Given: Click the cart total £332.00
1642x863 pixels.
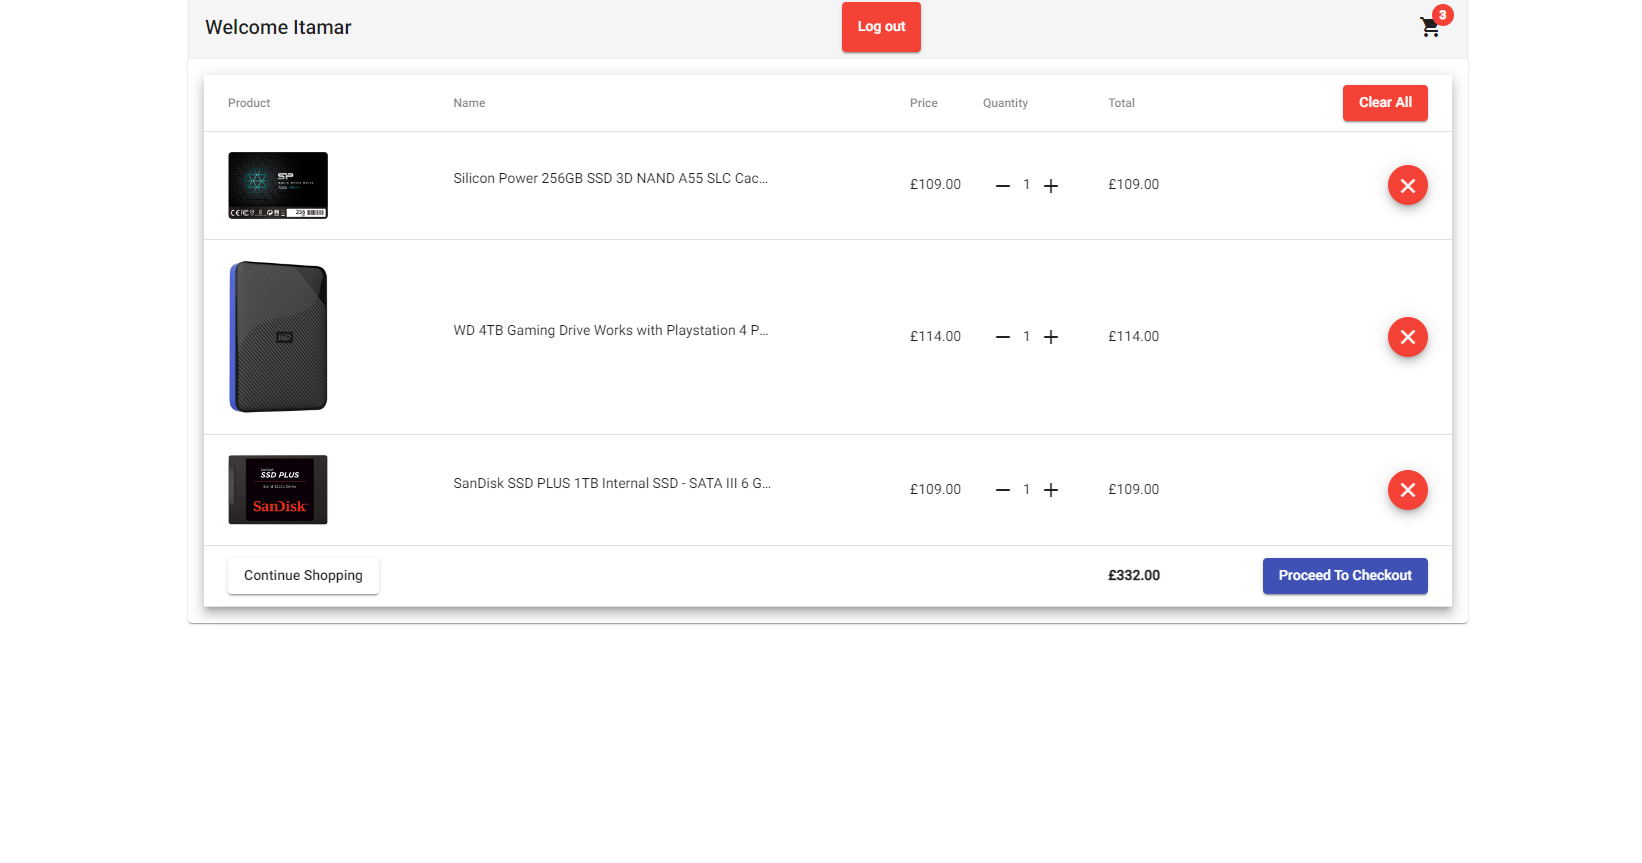Looking at the screenshot, I should 1134,576.
